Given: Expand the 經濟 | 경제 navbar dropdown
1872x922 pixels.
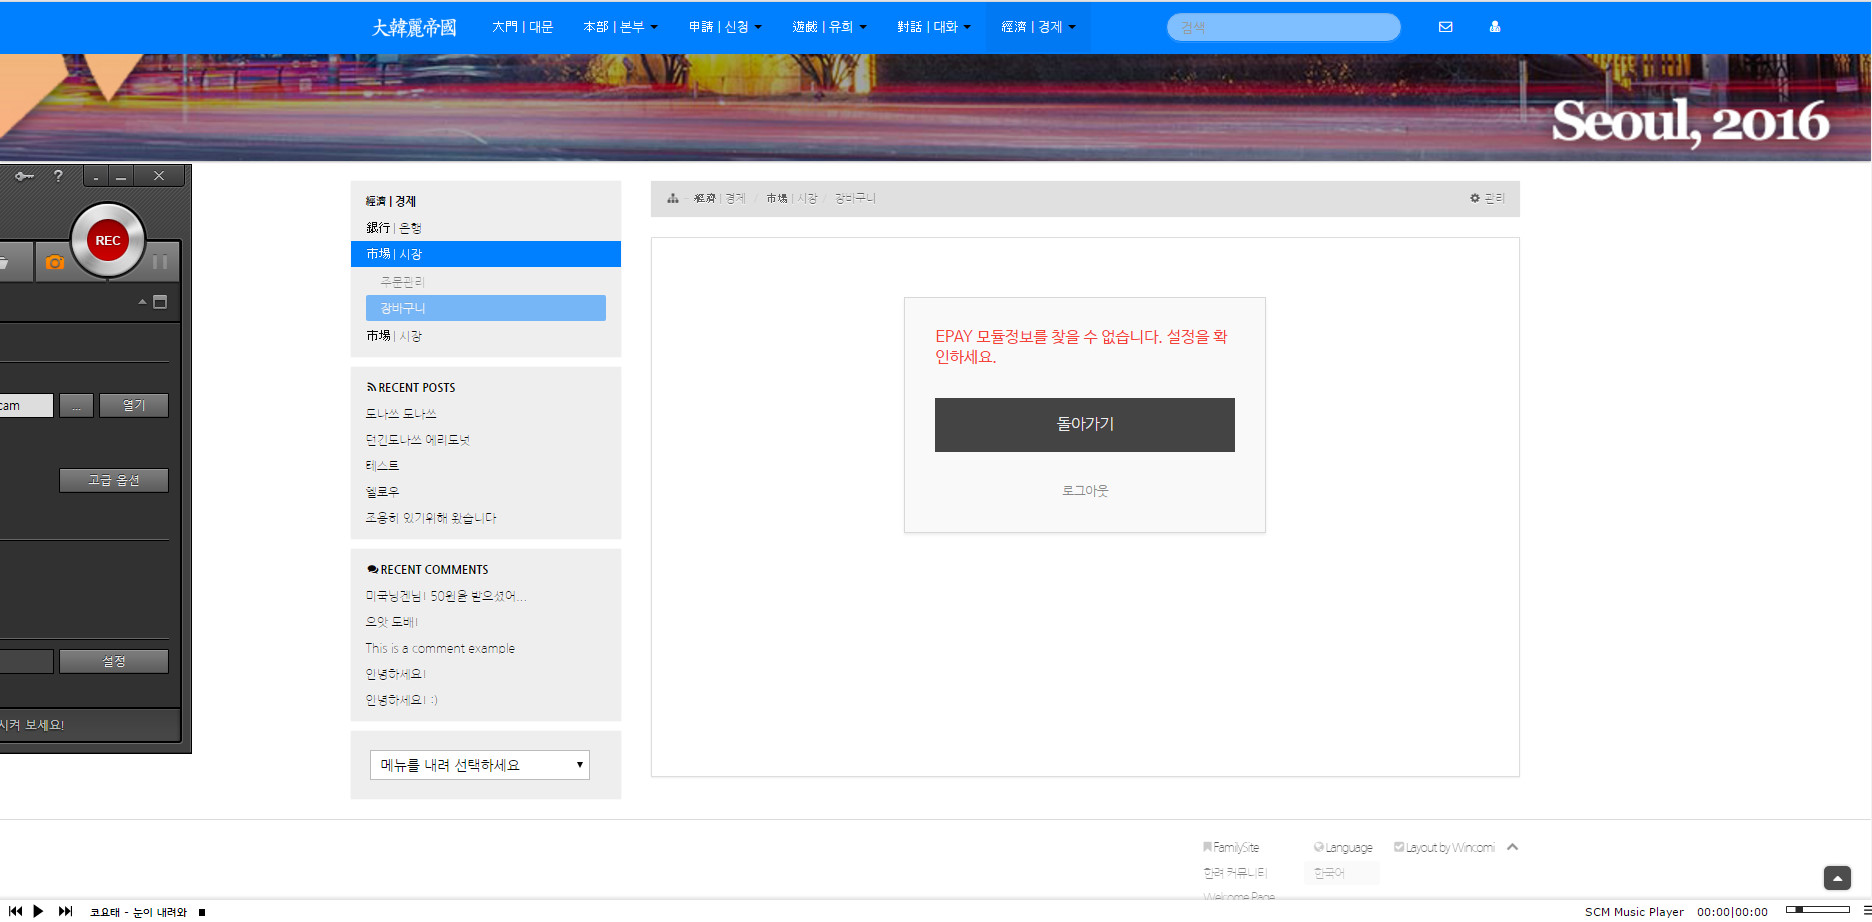Looking at the screenshot, I should point(1037,27).
